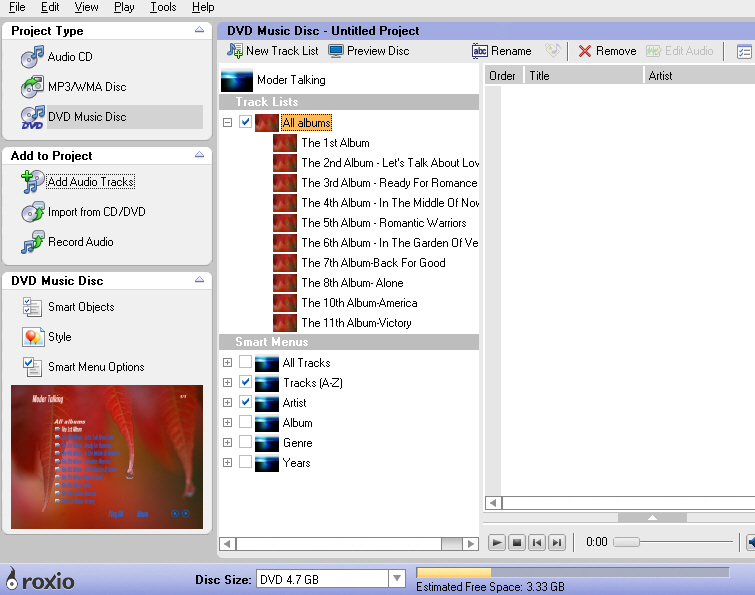
Task: Select The 5th Album - Romantic Warriors
Action: (384, 223)
